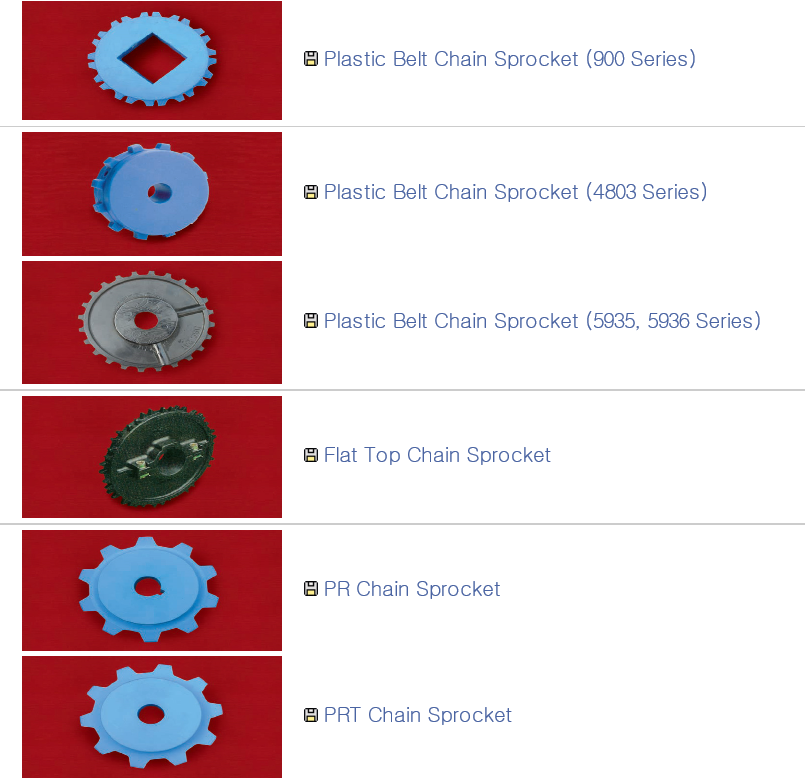The image size is (805, 782).
Task: Select the PRT Chain Sprocket product photo
Action: (152, 717)
